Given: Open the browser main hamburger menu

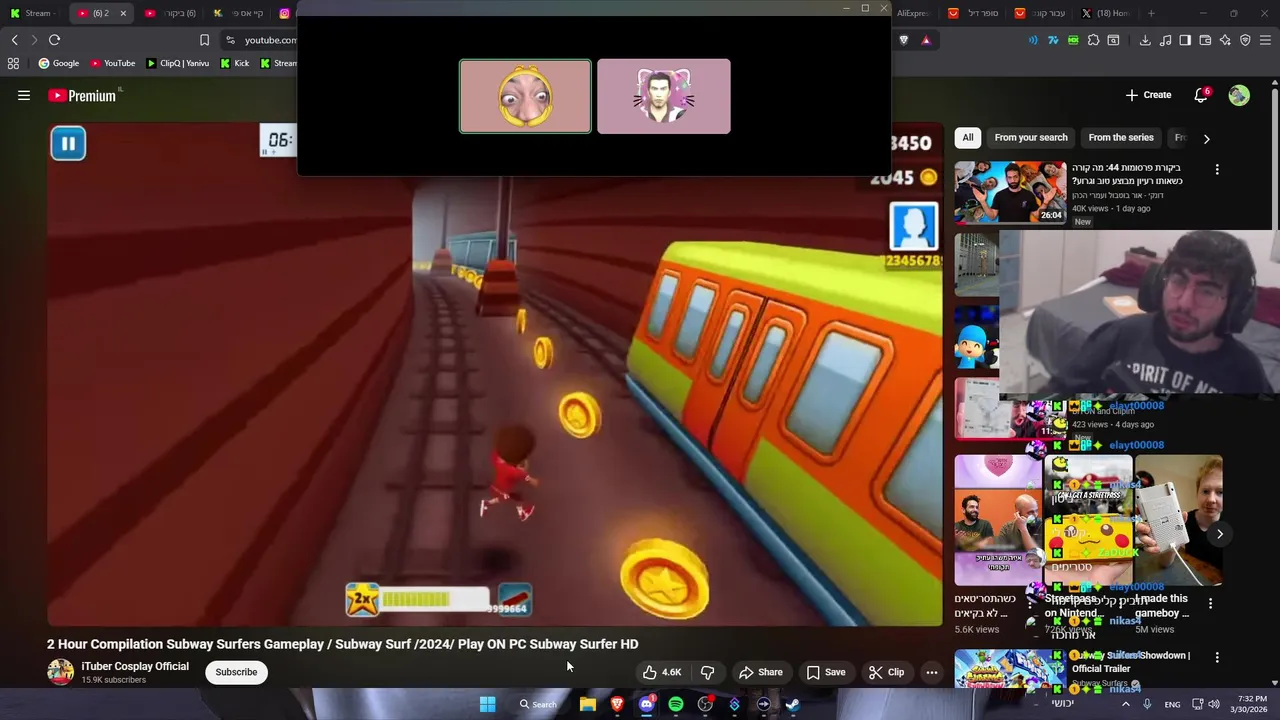Looking at the screenshot, I should pos(1265,40).
